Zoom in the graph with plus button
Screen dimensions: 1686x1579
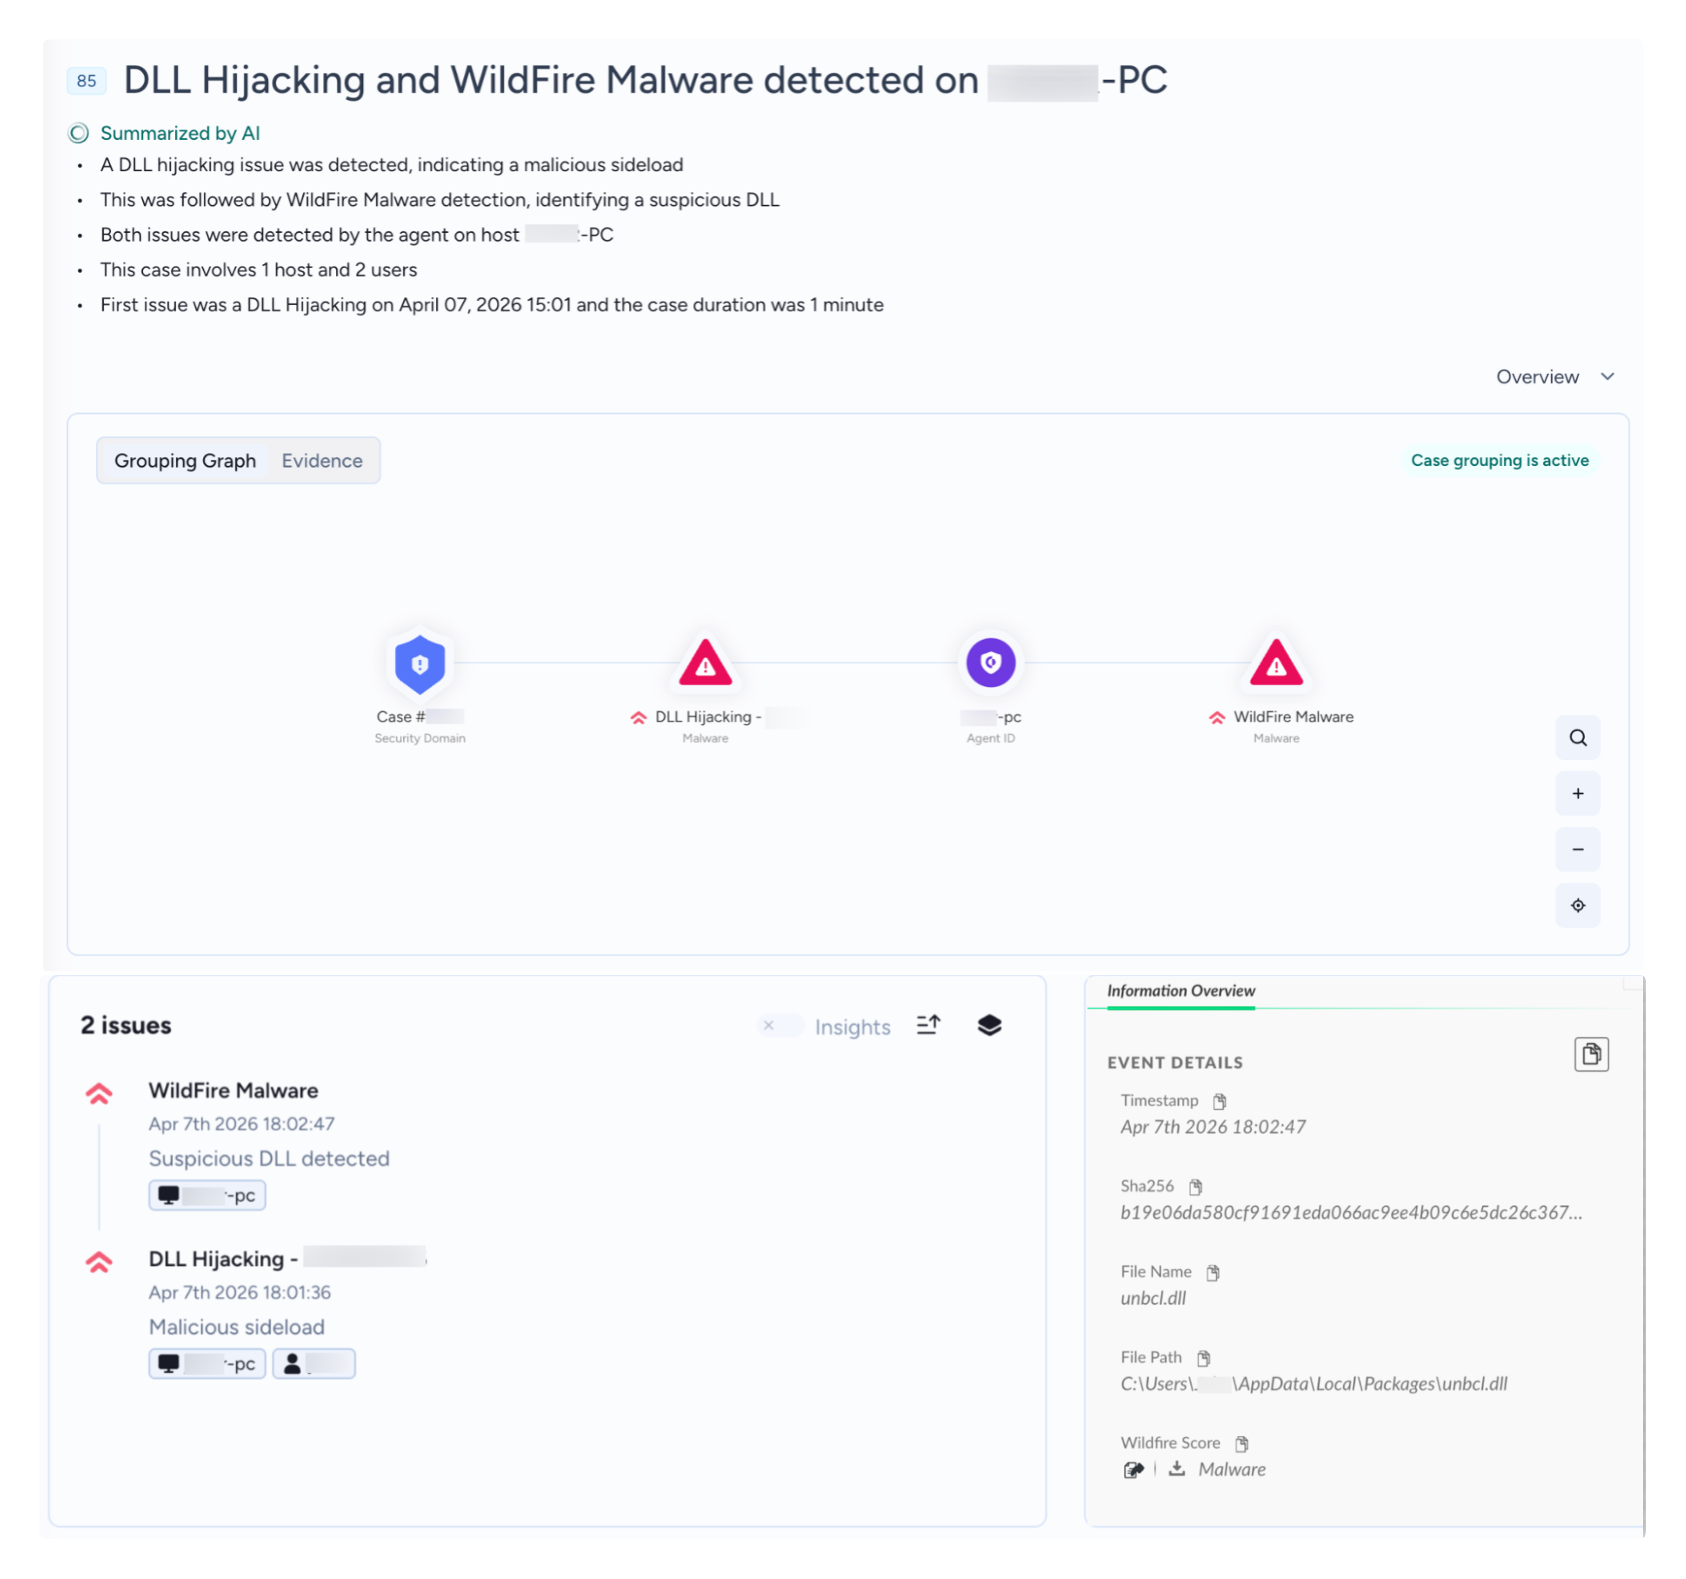[1578, 794]
